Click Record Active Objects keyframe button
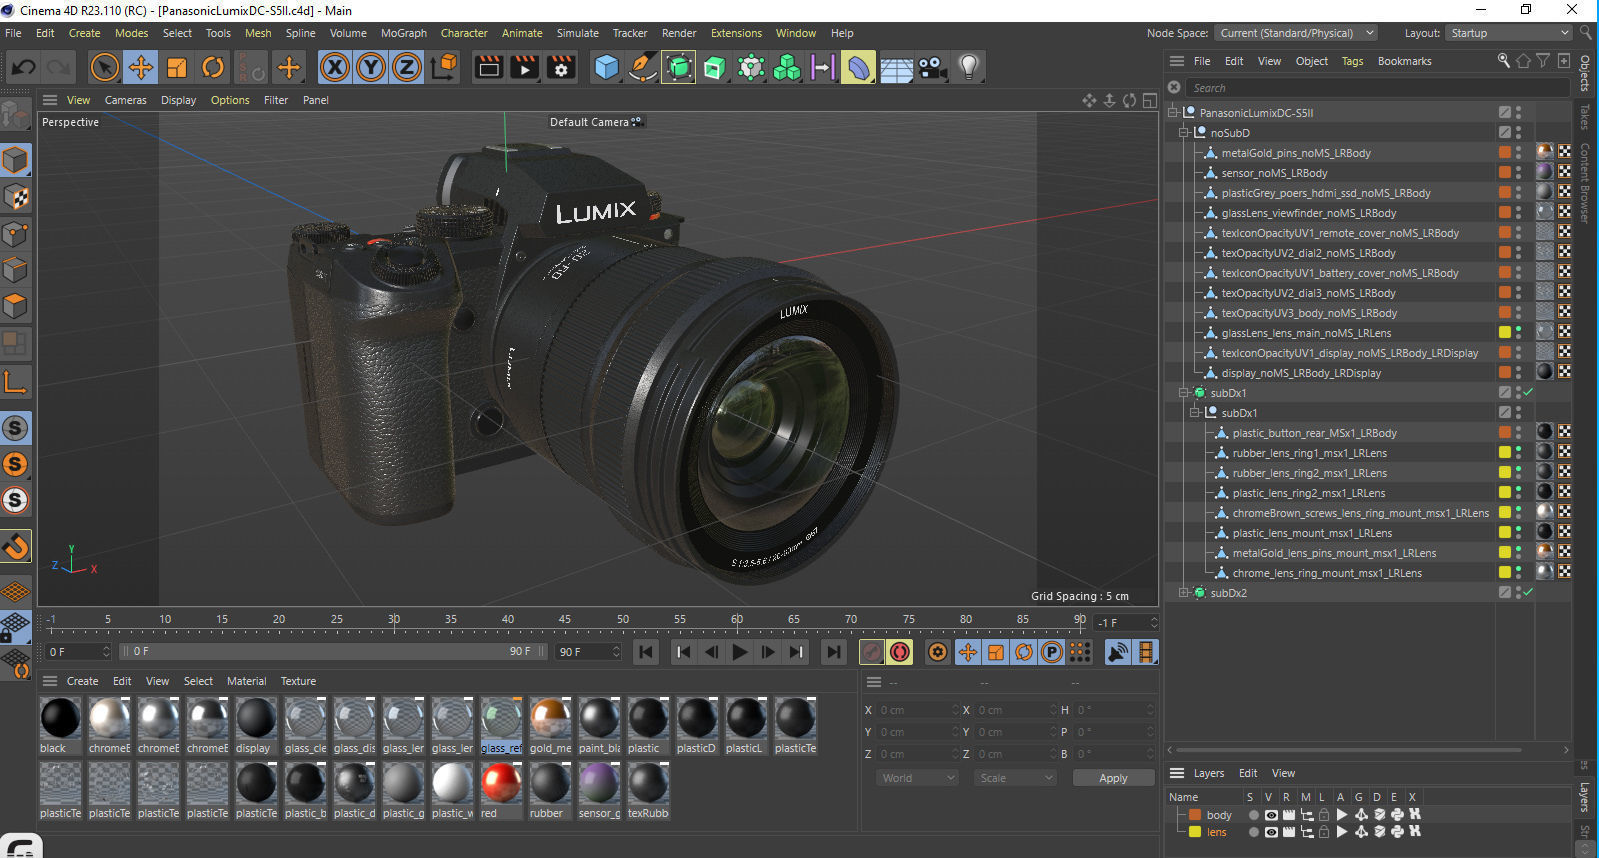 [x=872, y=652]
